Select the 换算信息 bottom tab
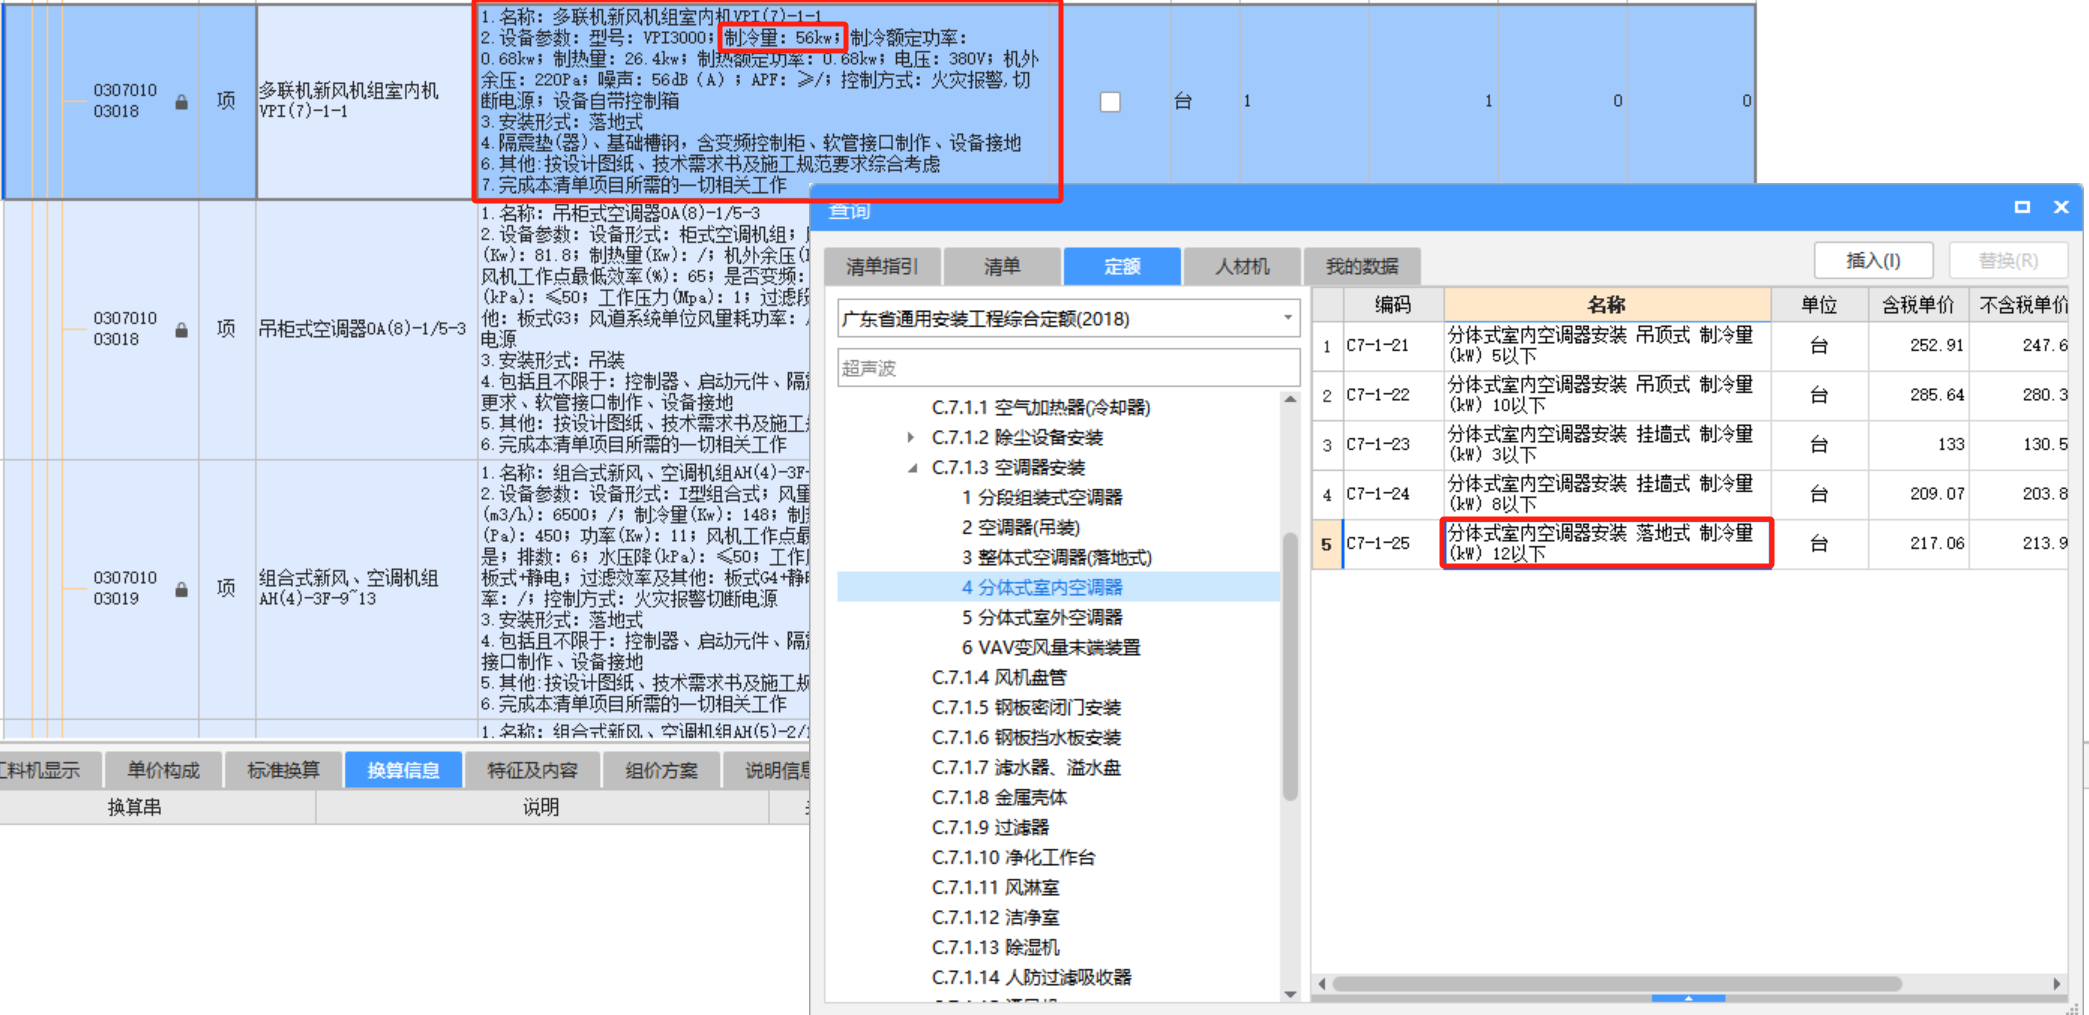The width and height of the screenshot is (2089, 1015). pyautogui.click(x=403, y=770)
